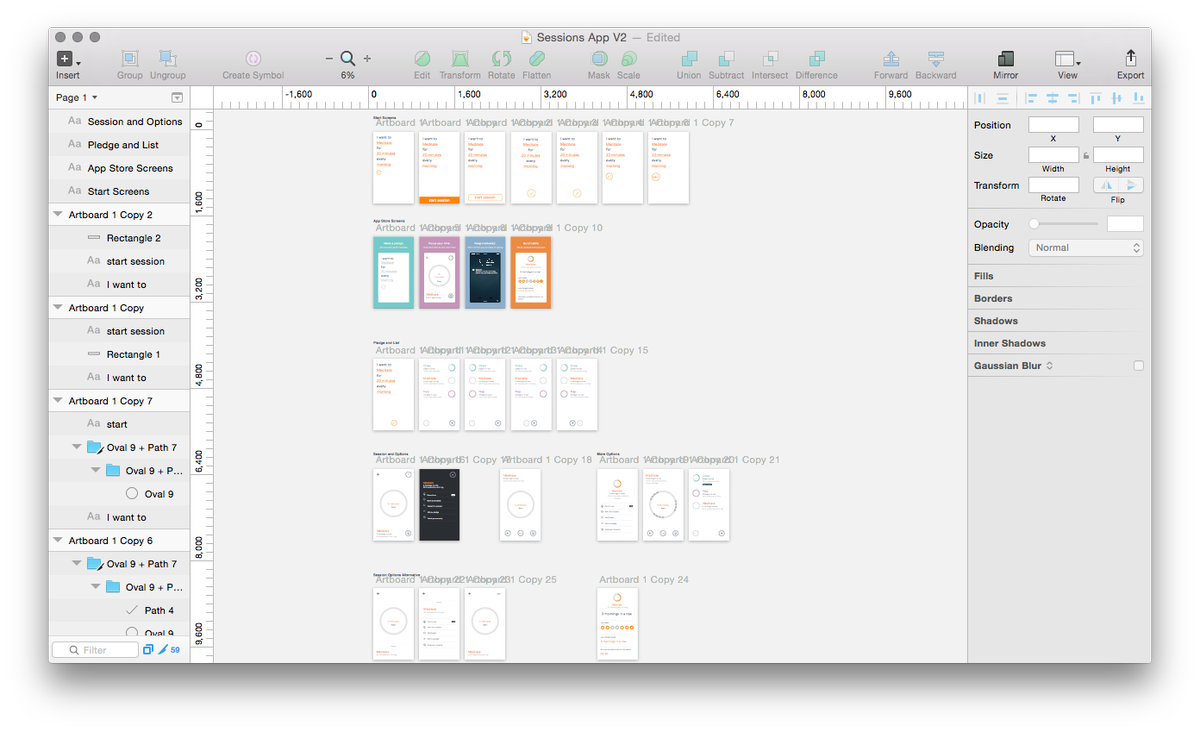Select the Rectangle 2 layer
This screenshot has width=1200, height=732.
[x=119, y=238]
